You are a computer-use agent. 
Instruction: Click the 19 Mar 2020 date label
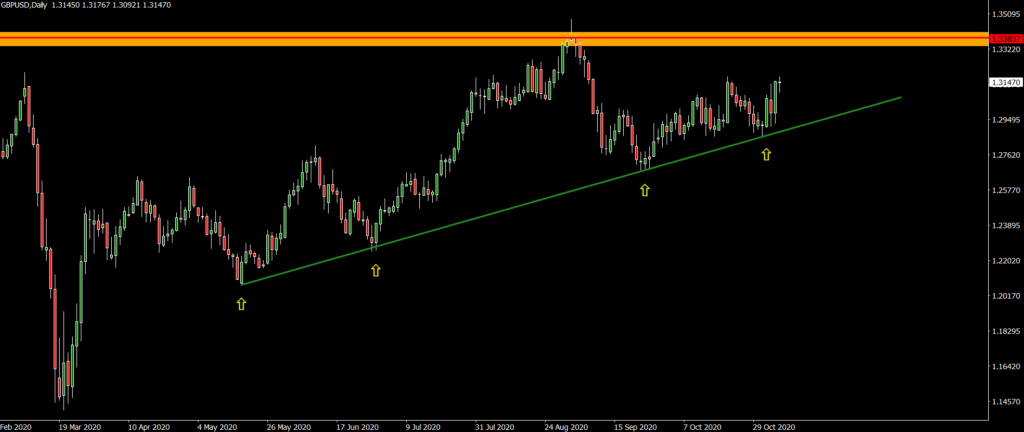coord(82,425)
